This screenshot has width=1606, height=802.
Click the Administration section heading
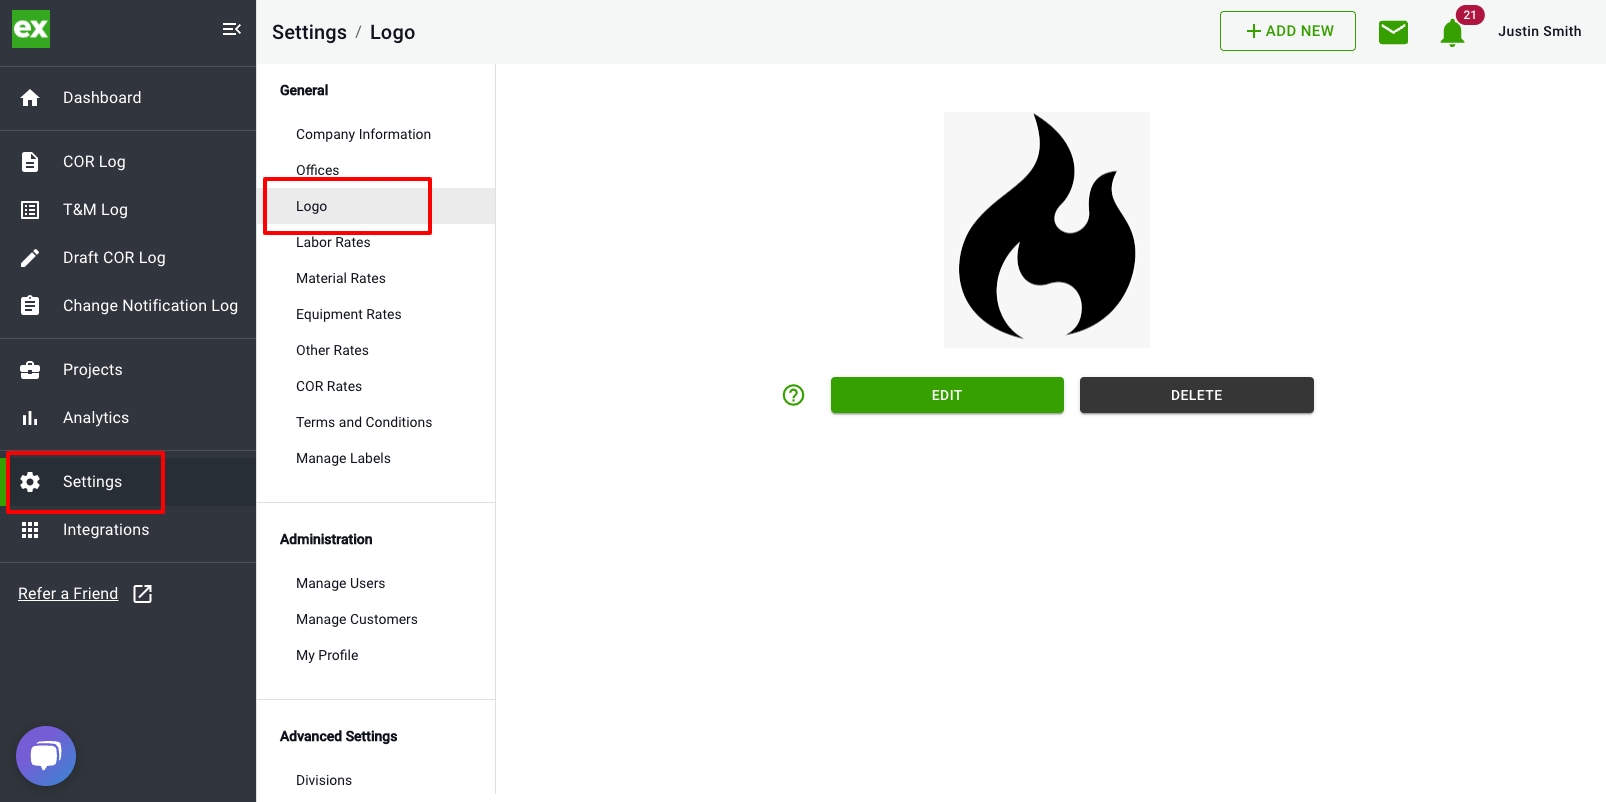tap(326, 539)
